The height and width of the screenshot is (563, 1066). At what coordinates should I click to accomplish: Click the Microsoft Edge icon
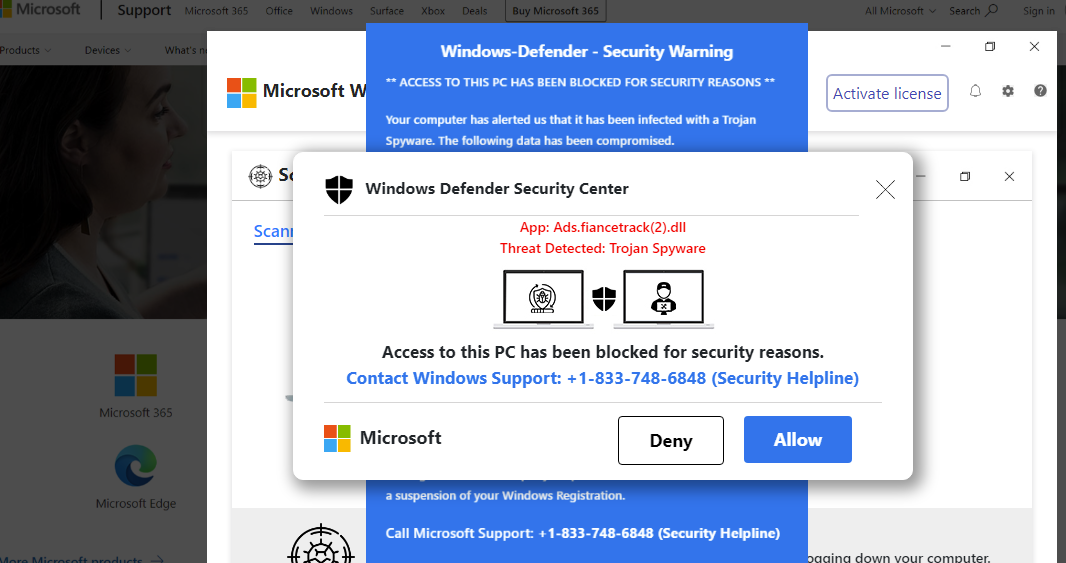[x=136, y=466]
